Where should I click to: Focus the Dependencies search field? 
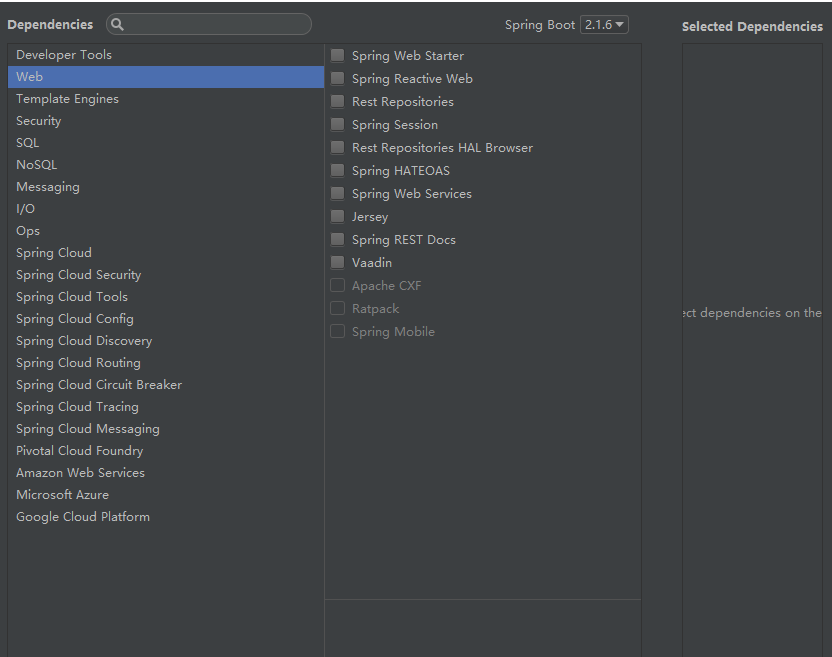tap(209, 24)
